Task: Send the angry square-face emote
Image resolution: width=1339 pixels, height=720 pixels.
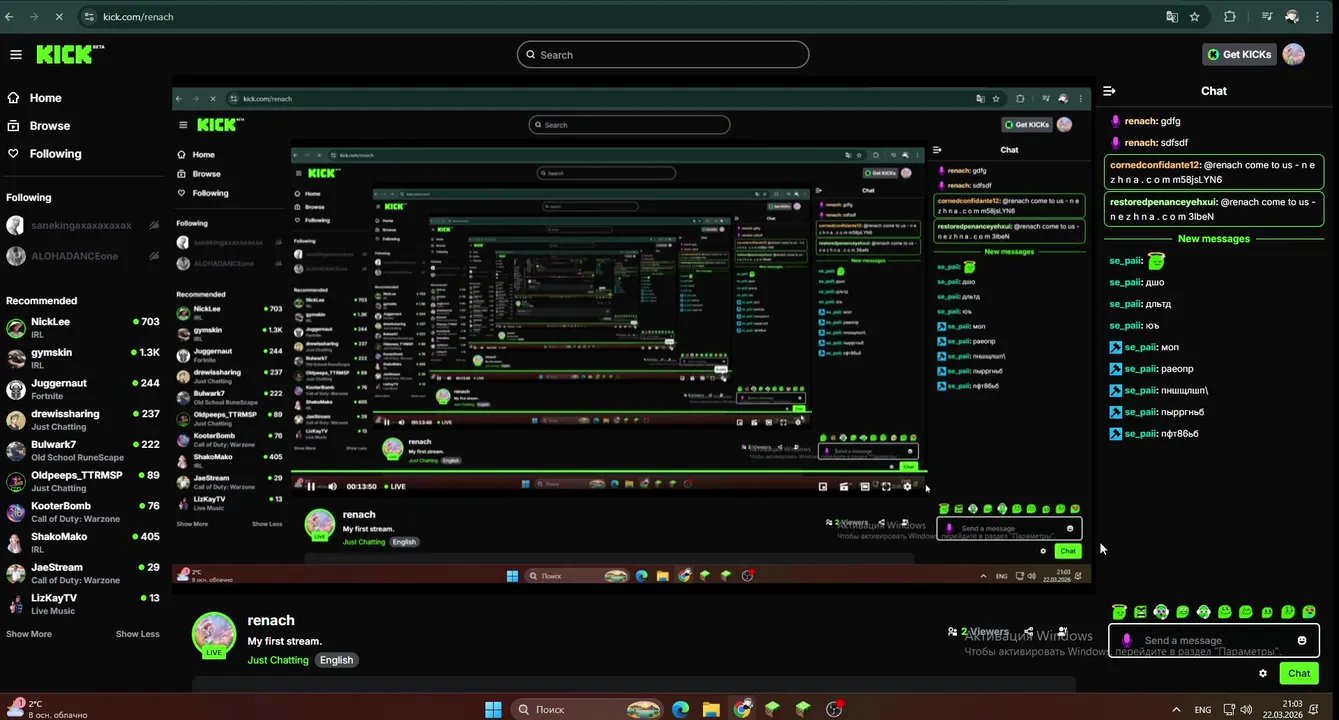Action: pos(1140,612)
